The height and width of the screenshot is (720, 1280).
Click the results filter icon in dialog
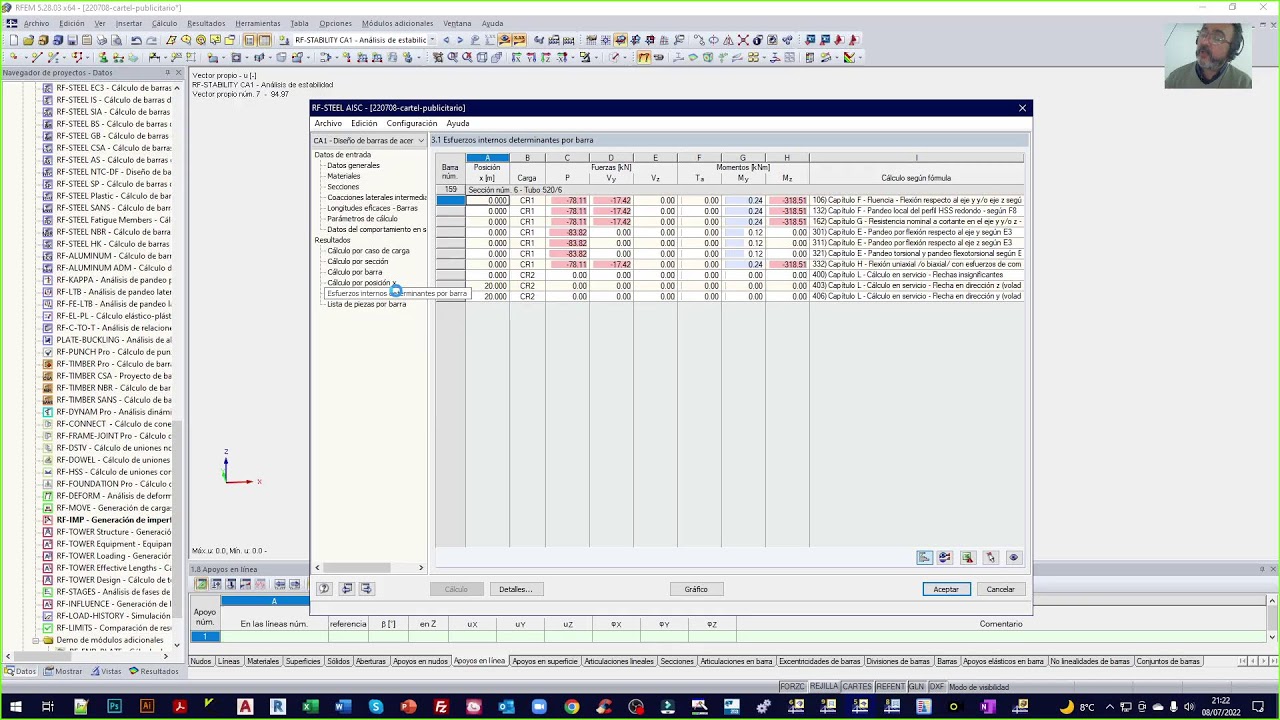[x=944, y=558]
